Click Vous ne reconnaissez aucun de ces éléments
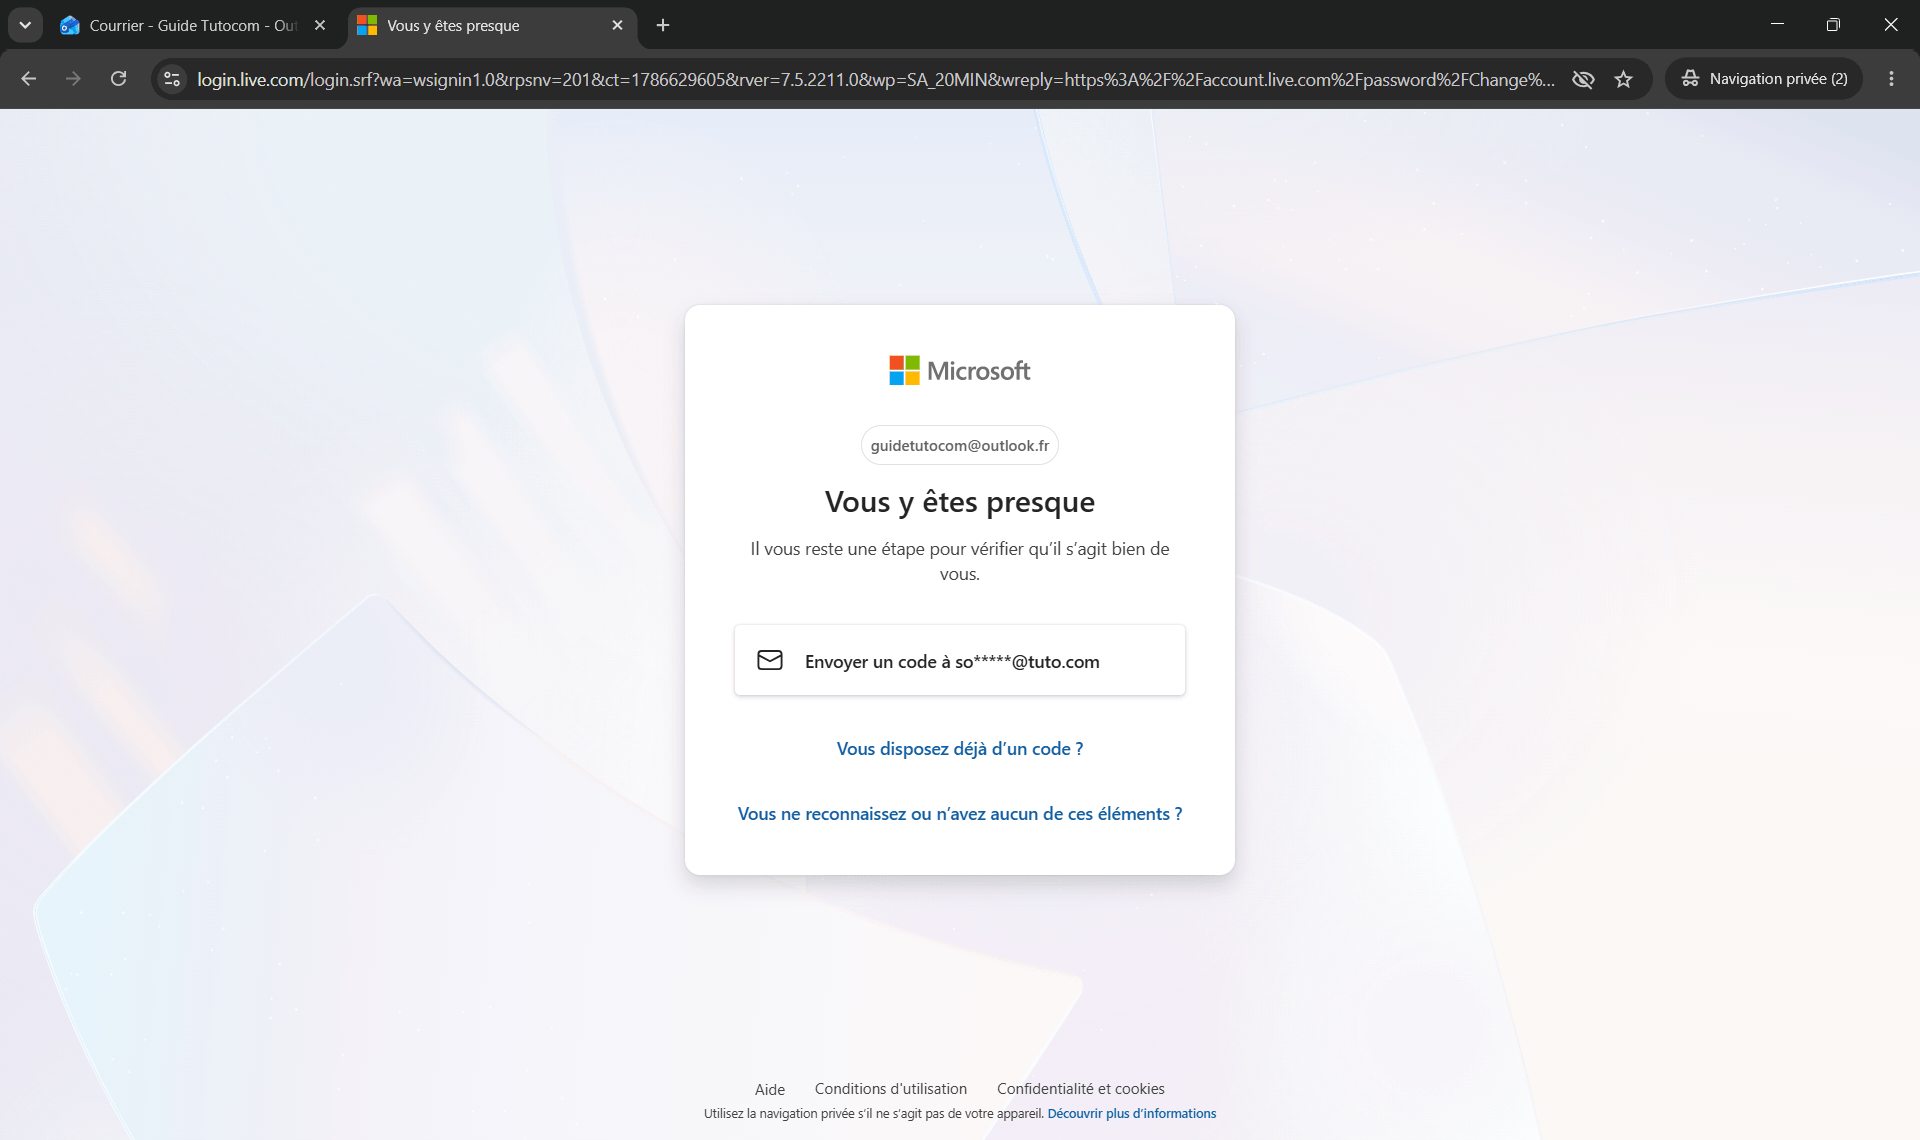Image resolution: width=1920 pixels, height=1140 pixels. (x=960, y=814)
